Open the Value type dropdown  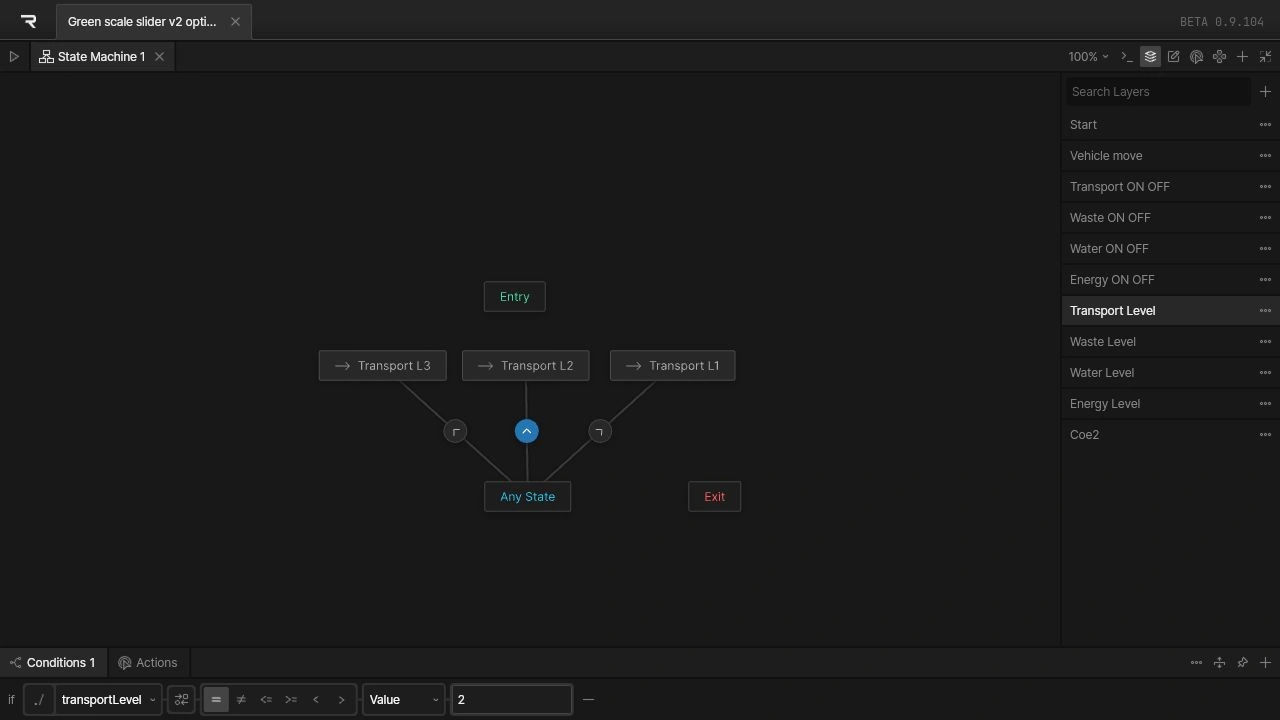point(404,700)
